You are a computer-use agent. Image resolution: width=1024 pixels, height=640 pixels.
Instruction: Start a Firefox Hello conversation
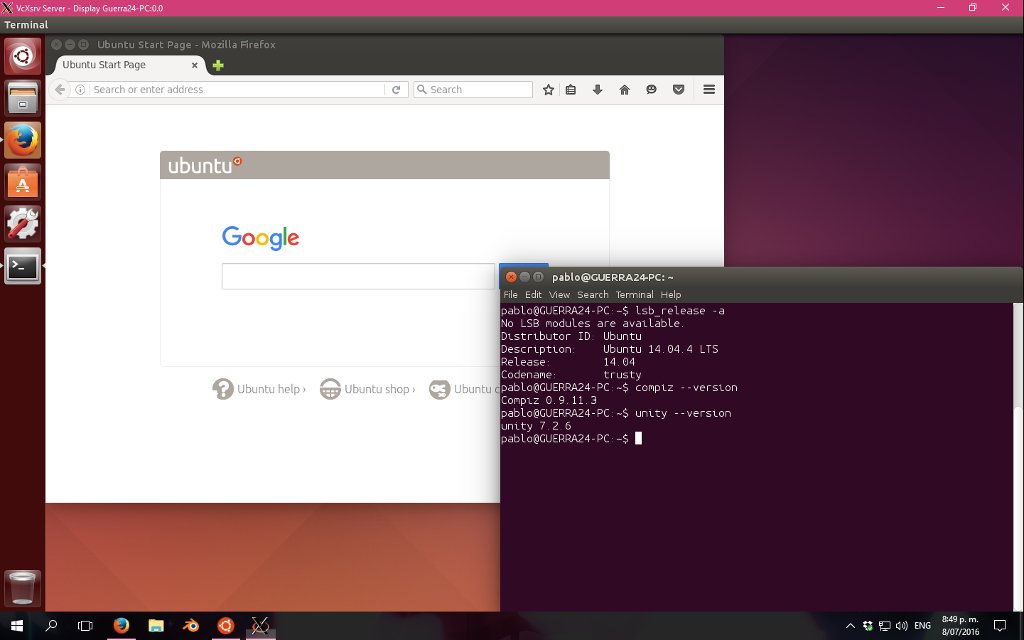[652, 89]
